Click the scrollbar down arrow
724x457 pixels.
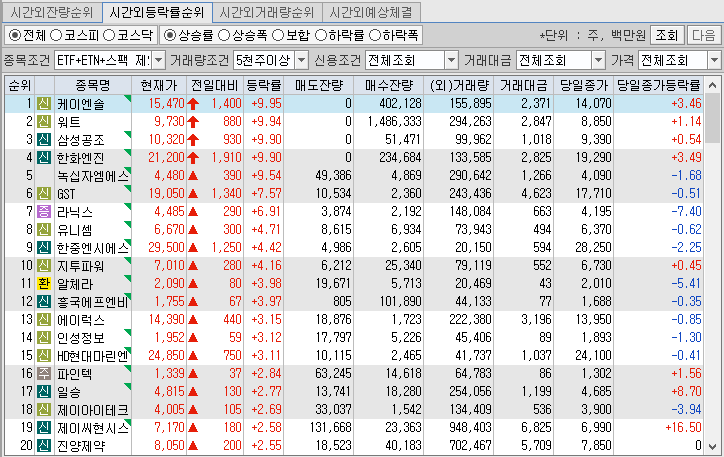712,446
